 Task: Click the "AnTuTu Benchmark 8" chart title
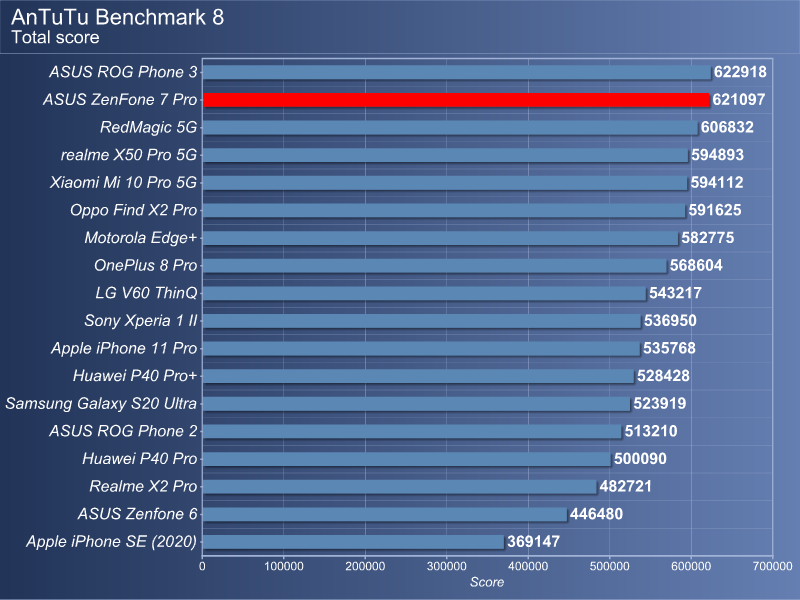(117, 17)
